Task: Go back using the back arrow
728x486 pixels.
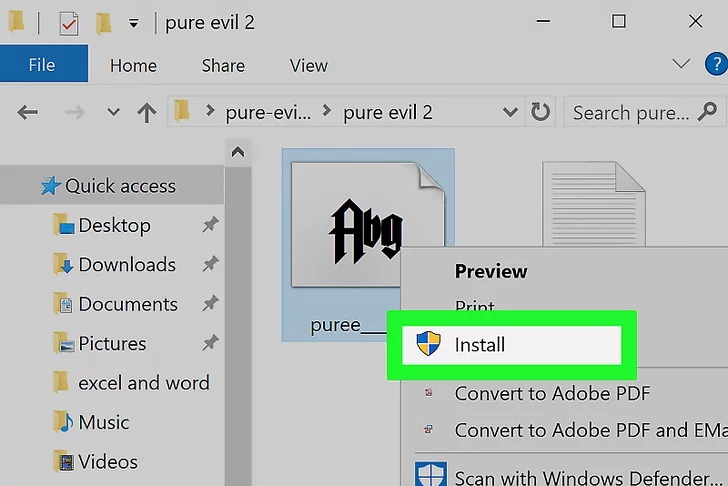Action: point(28,112)
